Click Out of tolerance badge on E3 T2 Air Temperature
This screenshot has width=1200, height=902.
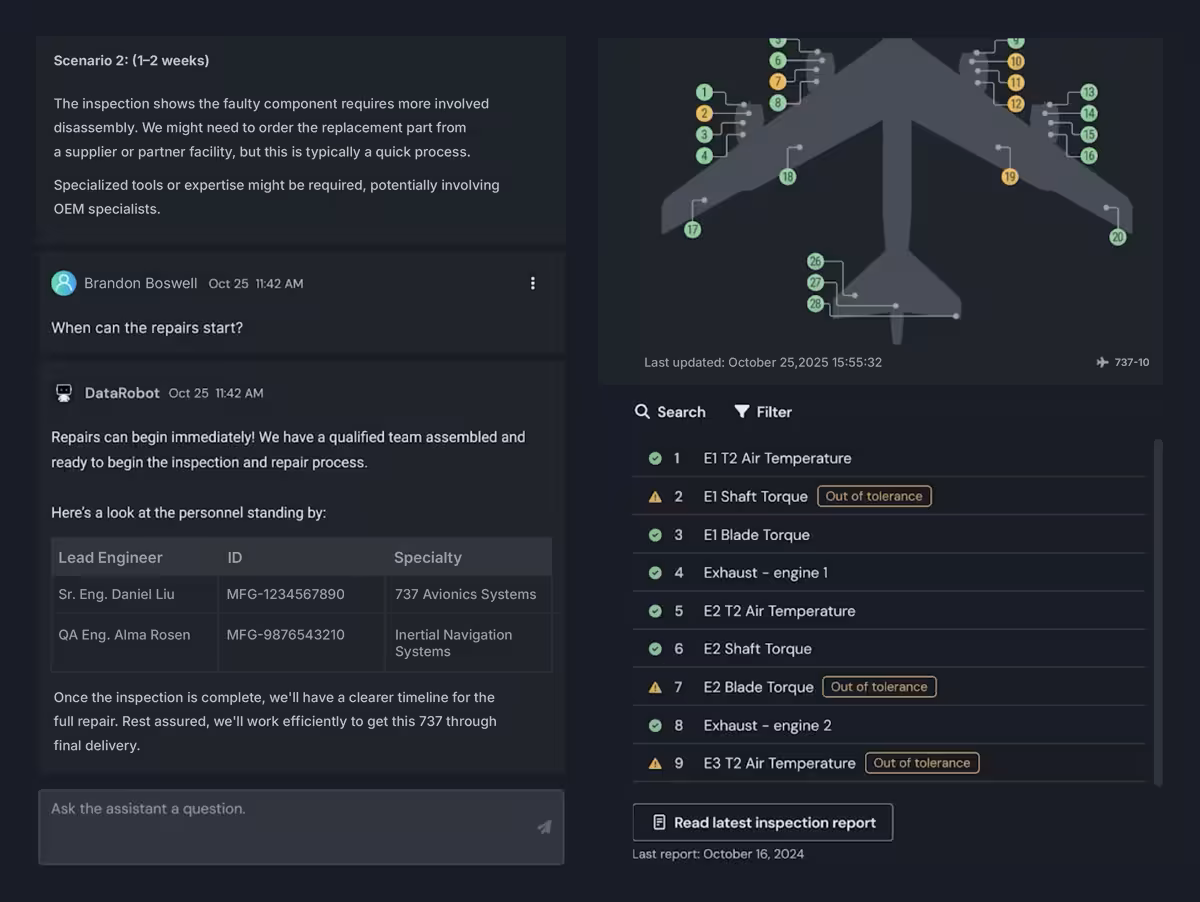922,763
